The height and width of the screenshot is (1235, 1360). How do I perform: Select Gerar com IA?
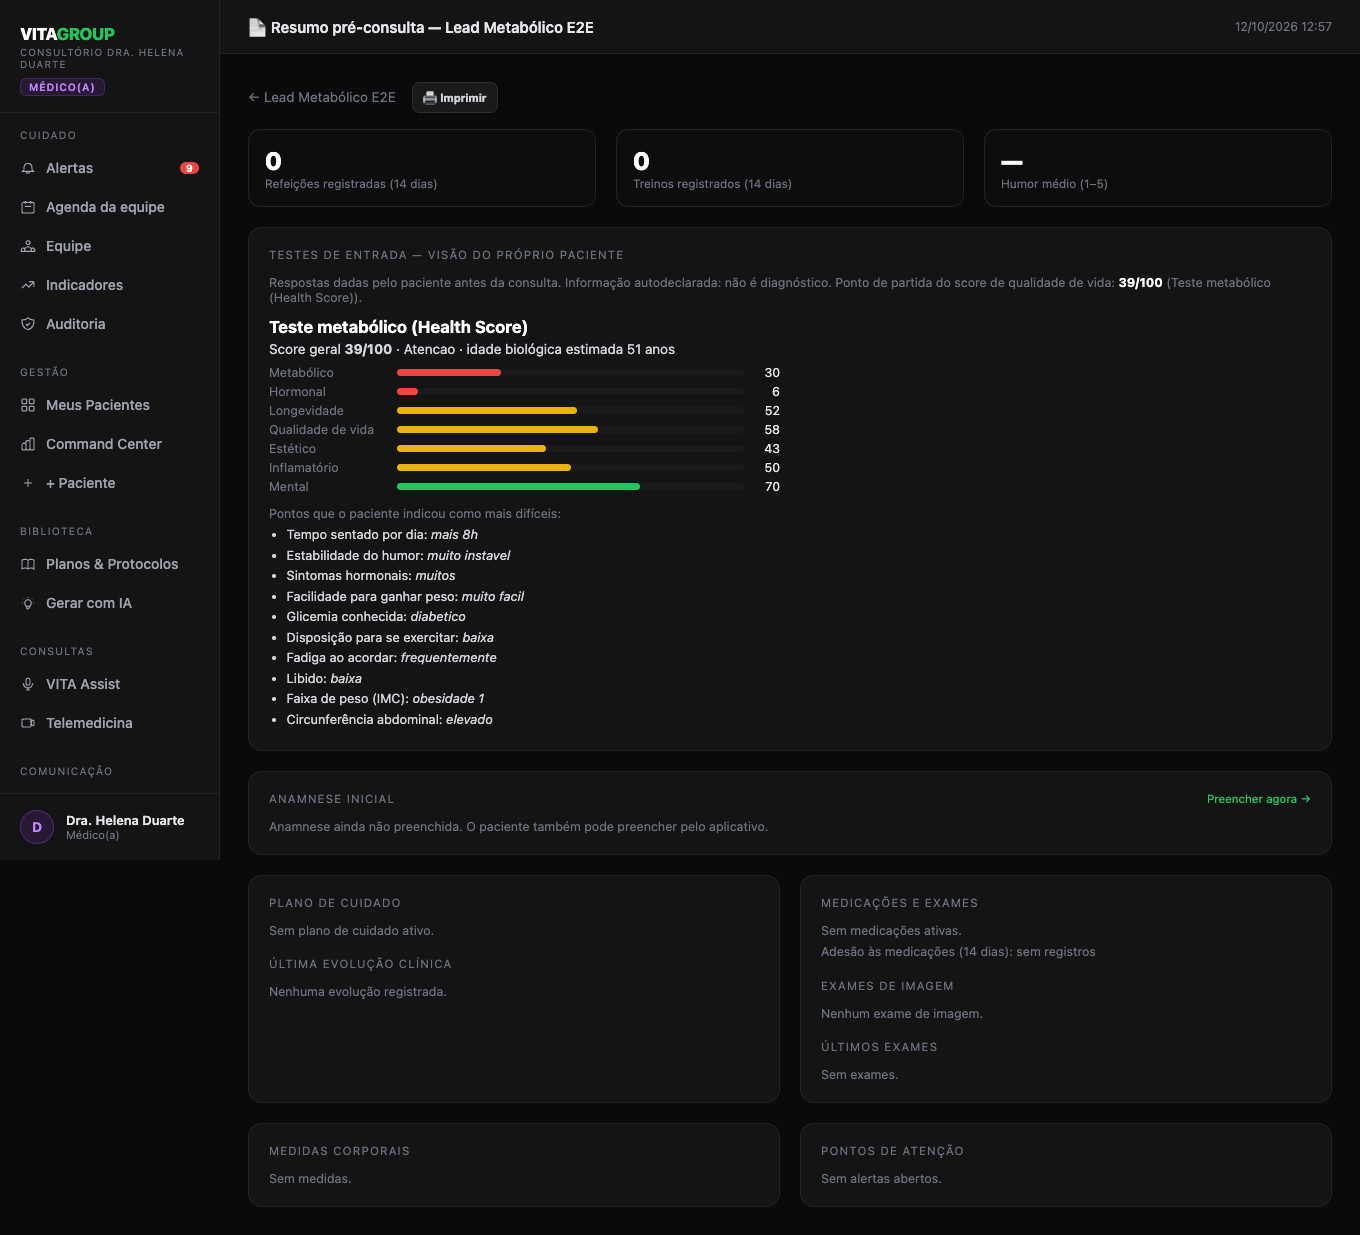[110, 603]
